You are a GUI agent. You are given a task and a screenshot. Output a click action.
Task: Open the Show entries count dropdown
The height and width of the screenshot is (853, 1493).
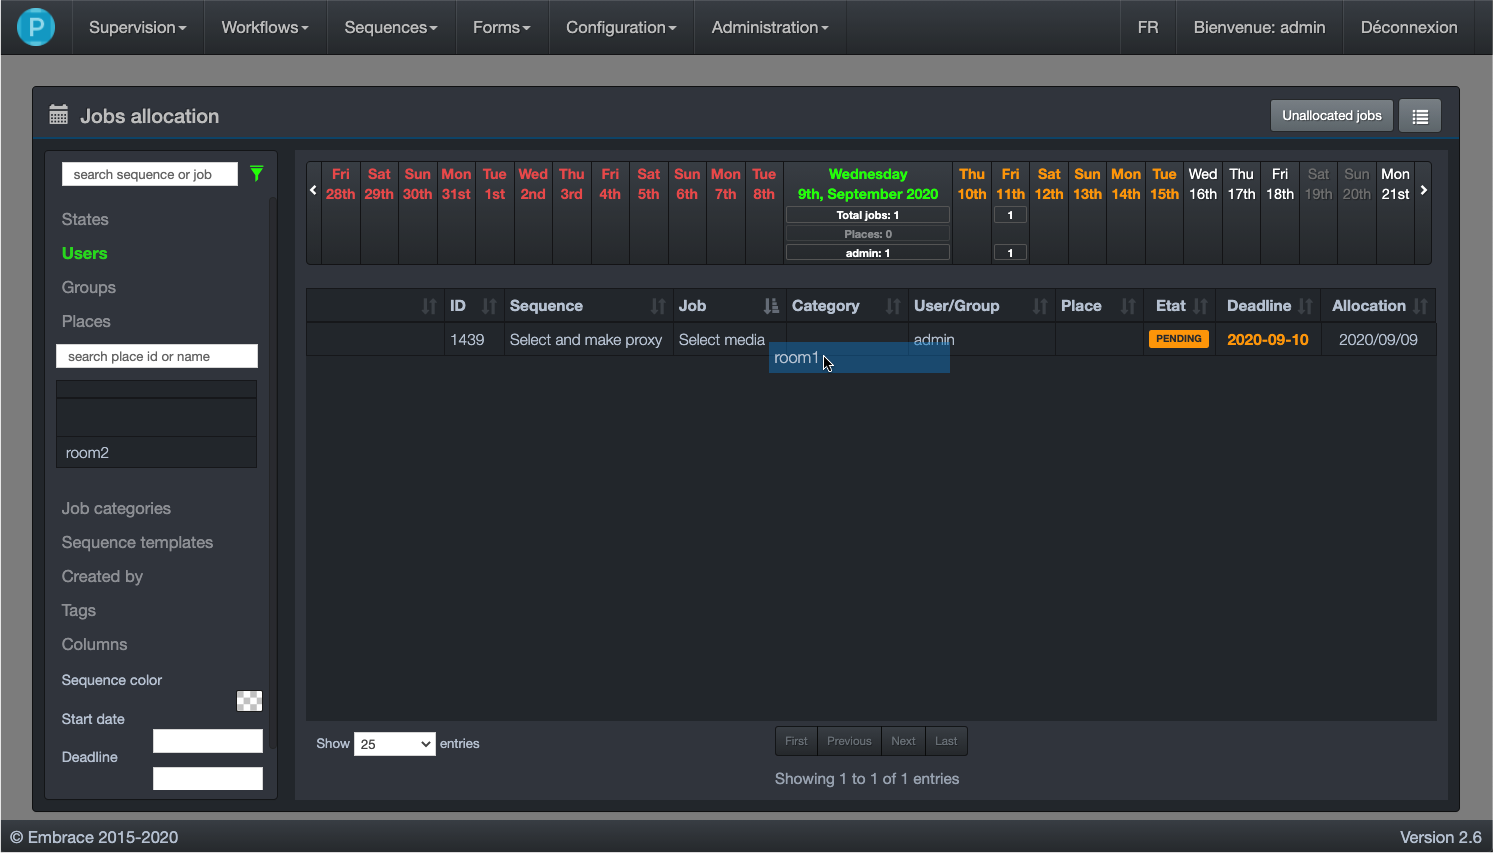395,744
